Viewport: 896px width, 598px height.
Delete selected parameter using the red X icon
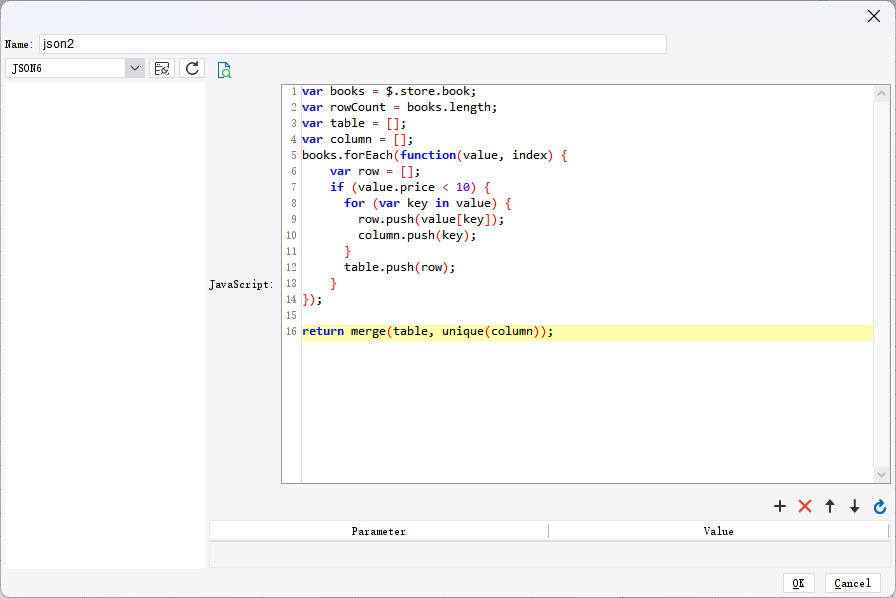[805, 506]
